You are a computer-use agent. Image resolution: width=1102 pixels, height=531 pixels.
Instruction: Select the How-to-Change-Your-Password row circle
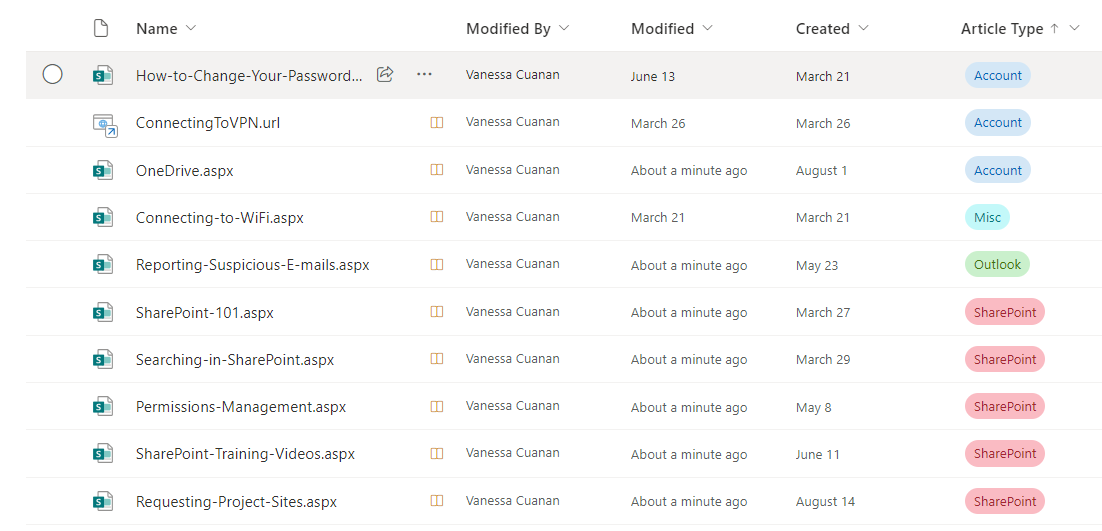[53, 74]
